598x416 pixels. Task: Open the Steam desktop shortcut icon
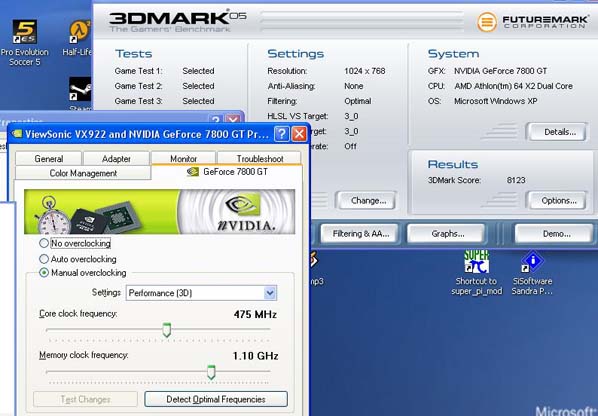[x=80, y=90]
